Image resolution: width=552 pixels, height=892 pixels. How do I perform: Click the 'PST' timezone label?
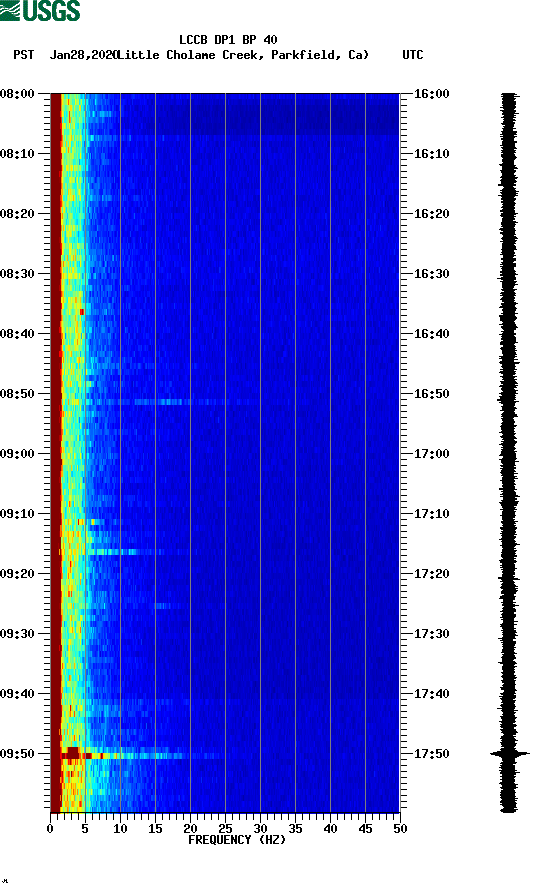click(x=23, y=55)
